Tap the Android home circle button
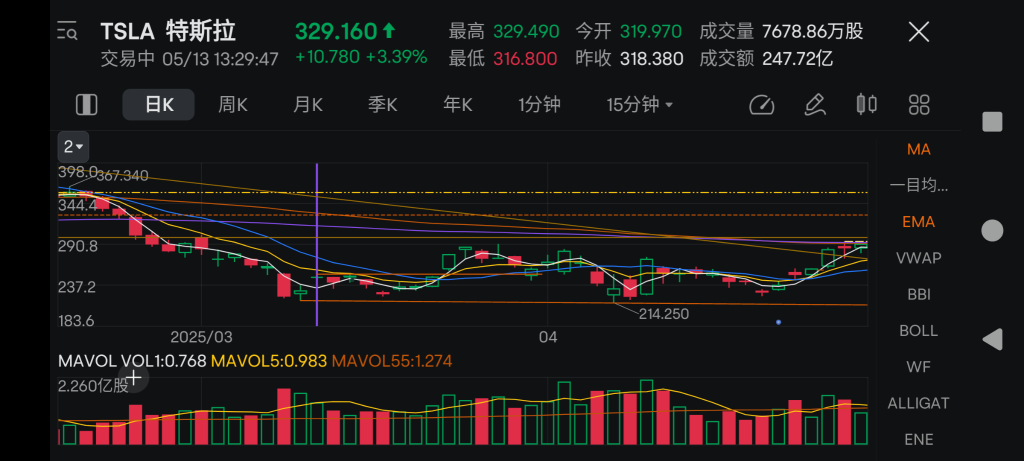The height and width of the screenshot is (461, 1024). coord(993,230)
